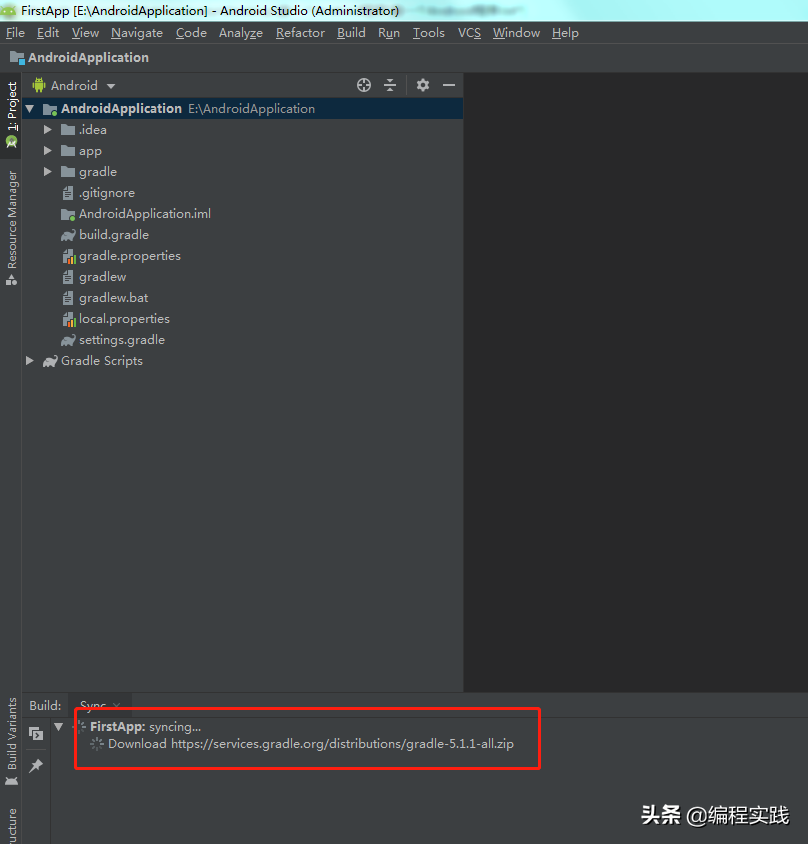The height and width of the screenshot is (844, 808).
Task: Click the FirstApp: syncing... row
Action: coord(145,727)
